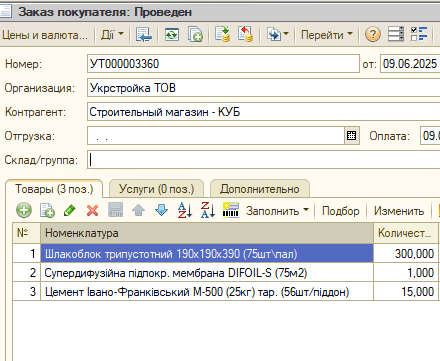Click the Изменить button

[399, 211]
